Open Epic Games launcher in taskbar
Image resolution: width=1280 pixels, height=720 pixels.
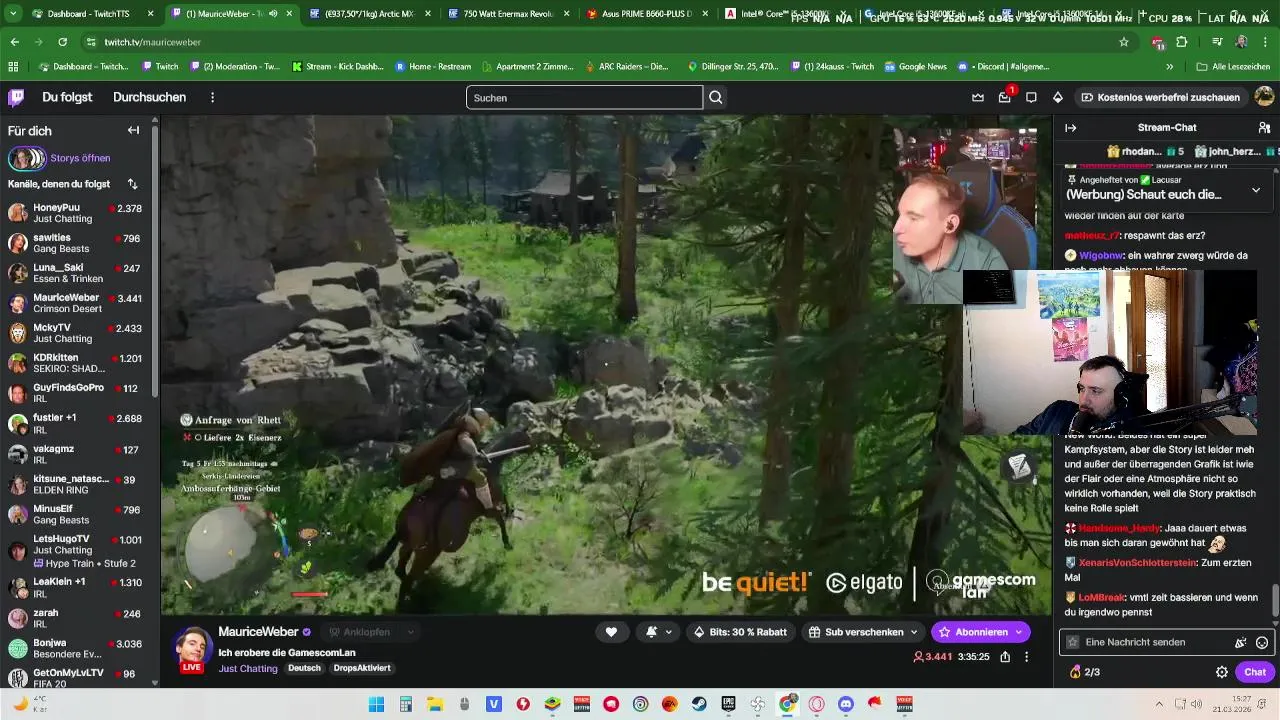[728, 704]
